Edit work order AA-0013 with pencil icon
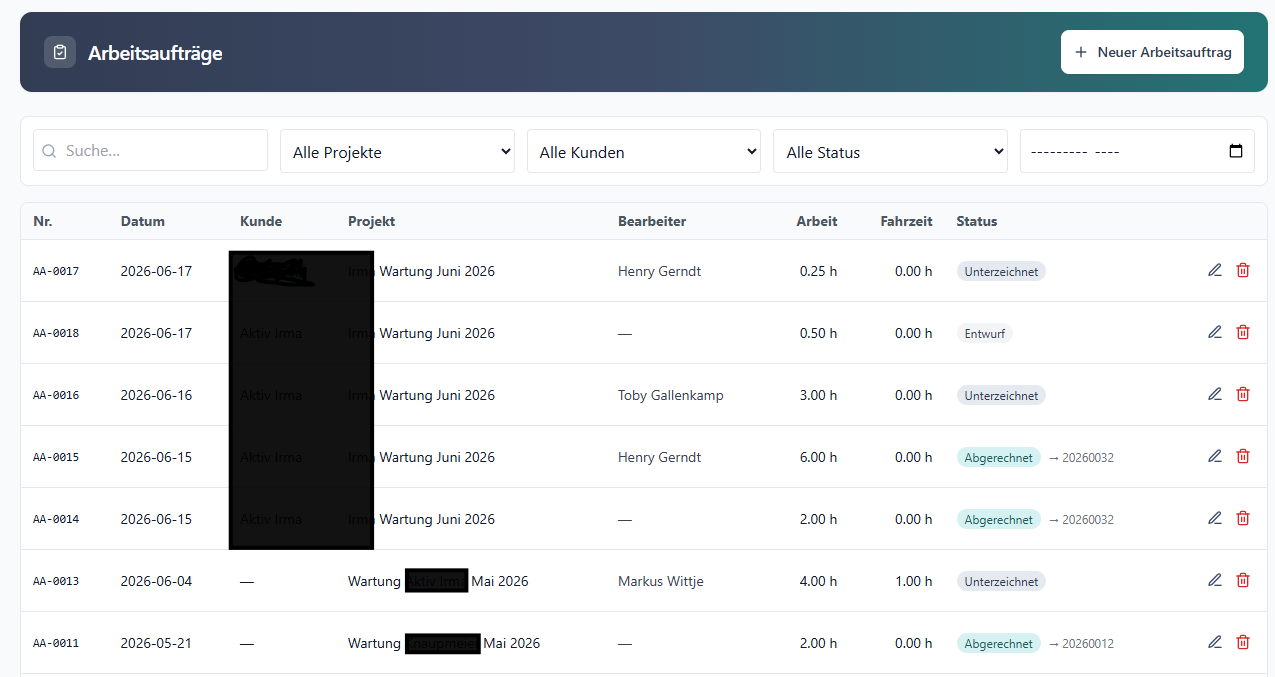1275x677 pixels. pyautogui.click(x=1215, y=580)
